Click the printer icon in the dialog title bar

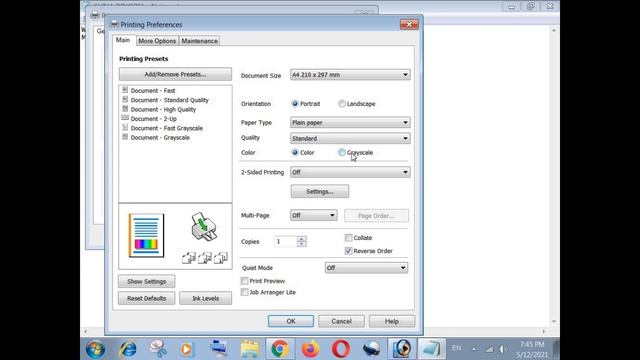(114, 24)
